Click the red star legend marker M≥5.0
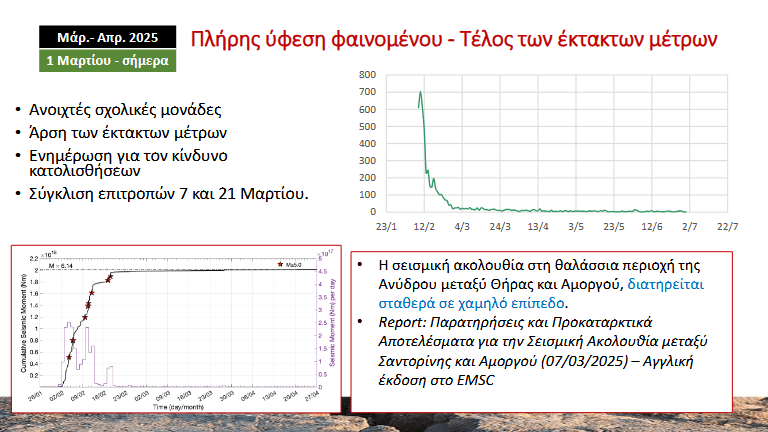The width and height of the screenshot is (768, 432). [282, 264]
